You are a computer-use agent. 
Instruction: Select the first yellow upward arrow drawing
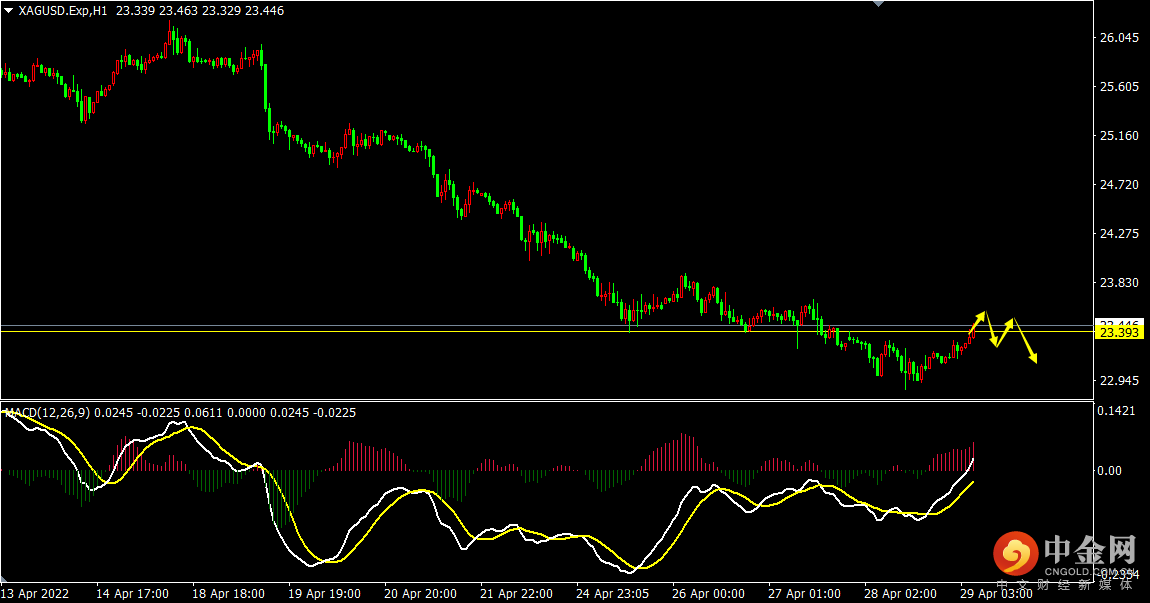click(x=977, y=322)
